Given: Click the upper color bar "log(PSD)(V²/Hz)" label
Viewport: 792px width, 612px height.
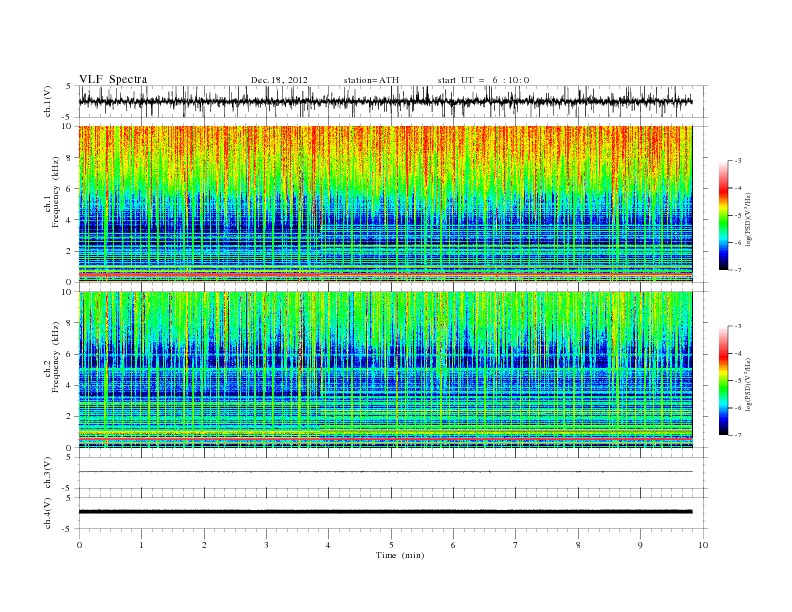Looking at the screenshot, I should click(750, 218).
